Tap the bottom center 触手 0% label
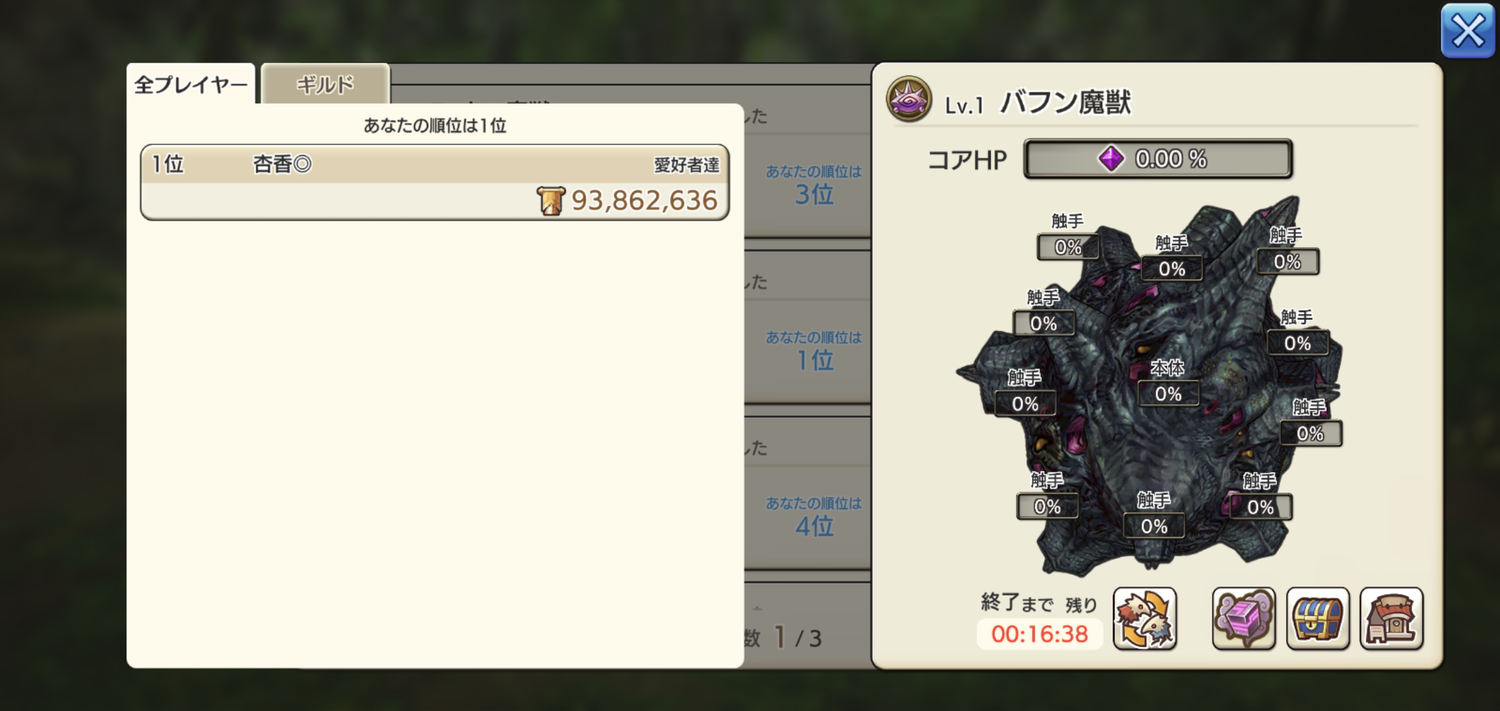This screenshot has width=1500, height=711. (1154, 515)
